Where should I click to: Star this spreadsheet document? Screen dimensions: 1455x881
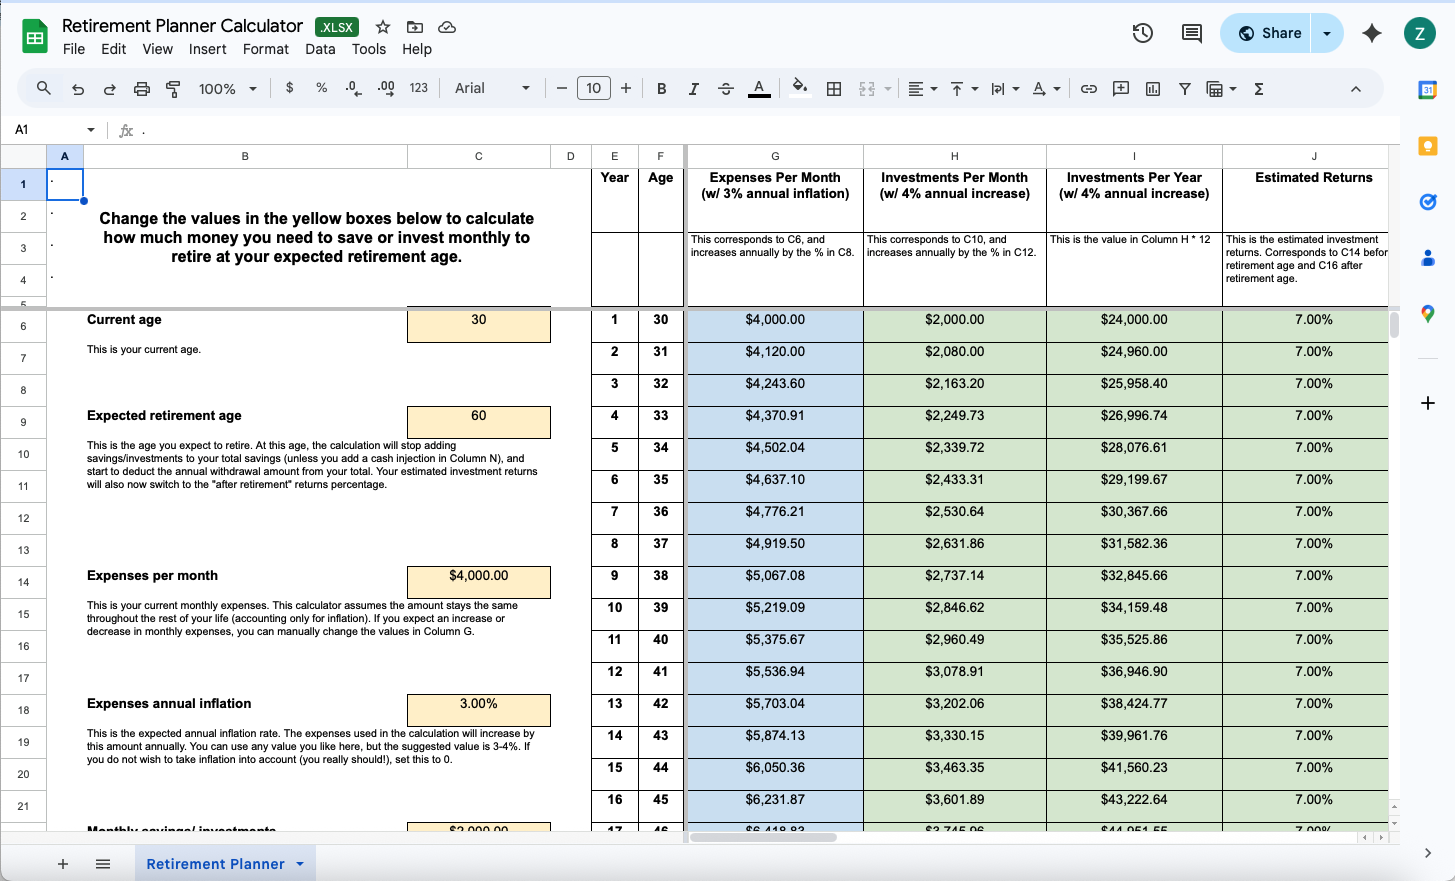[x=383, y=27]
